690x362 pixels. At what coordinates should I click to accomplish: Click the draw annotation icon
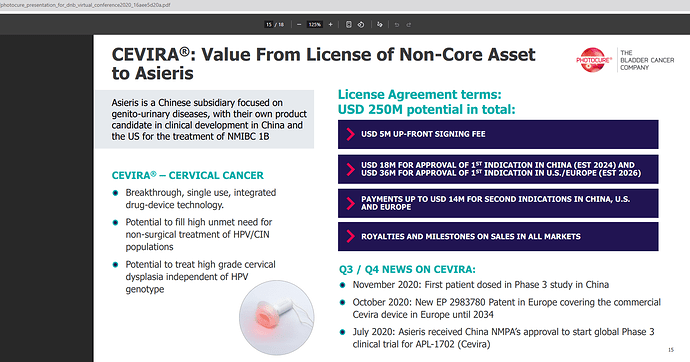(380, 25)
